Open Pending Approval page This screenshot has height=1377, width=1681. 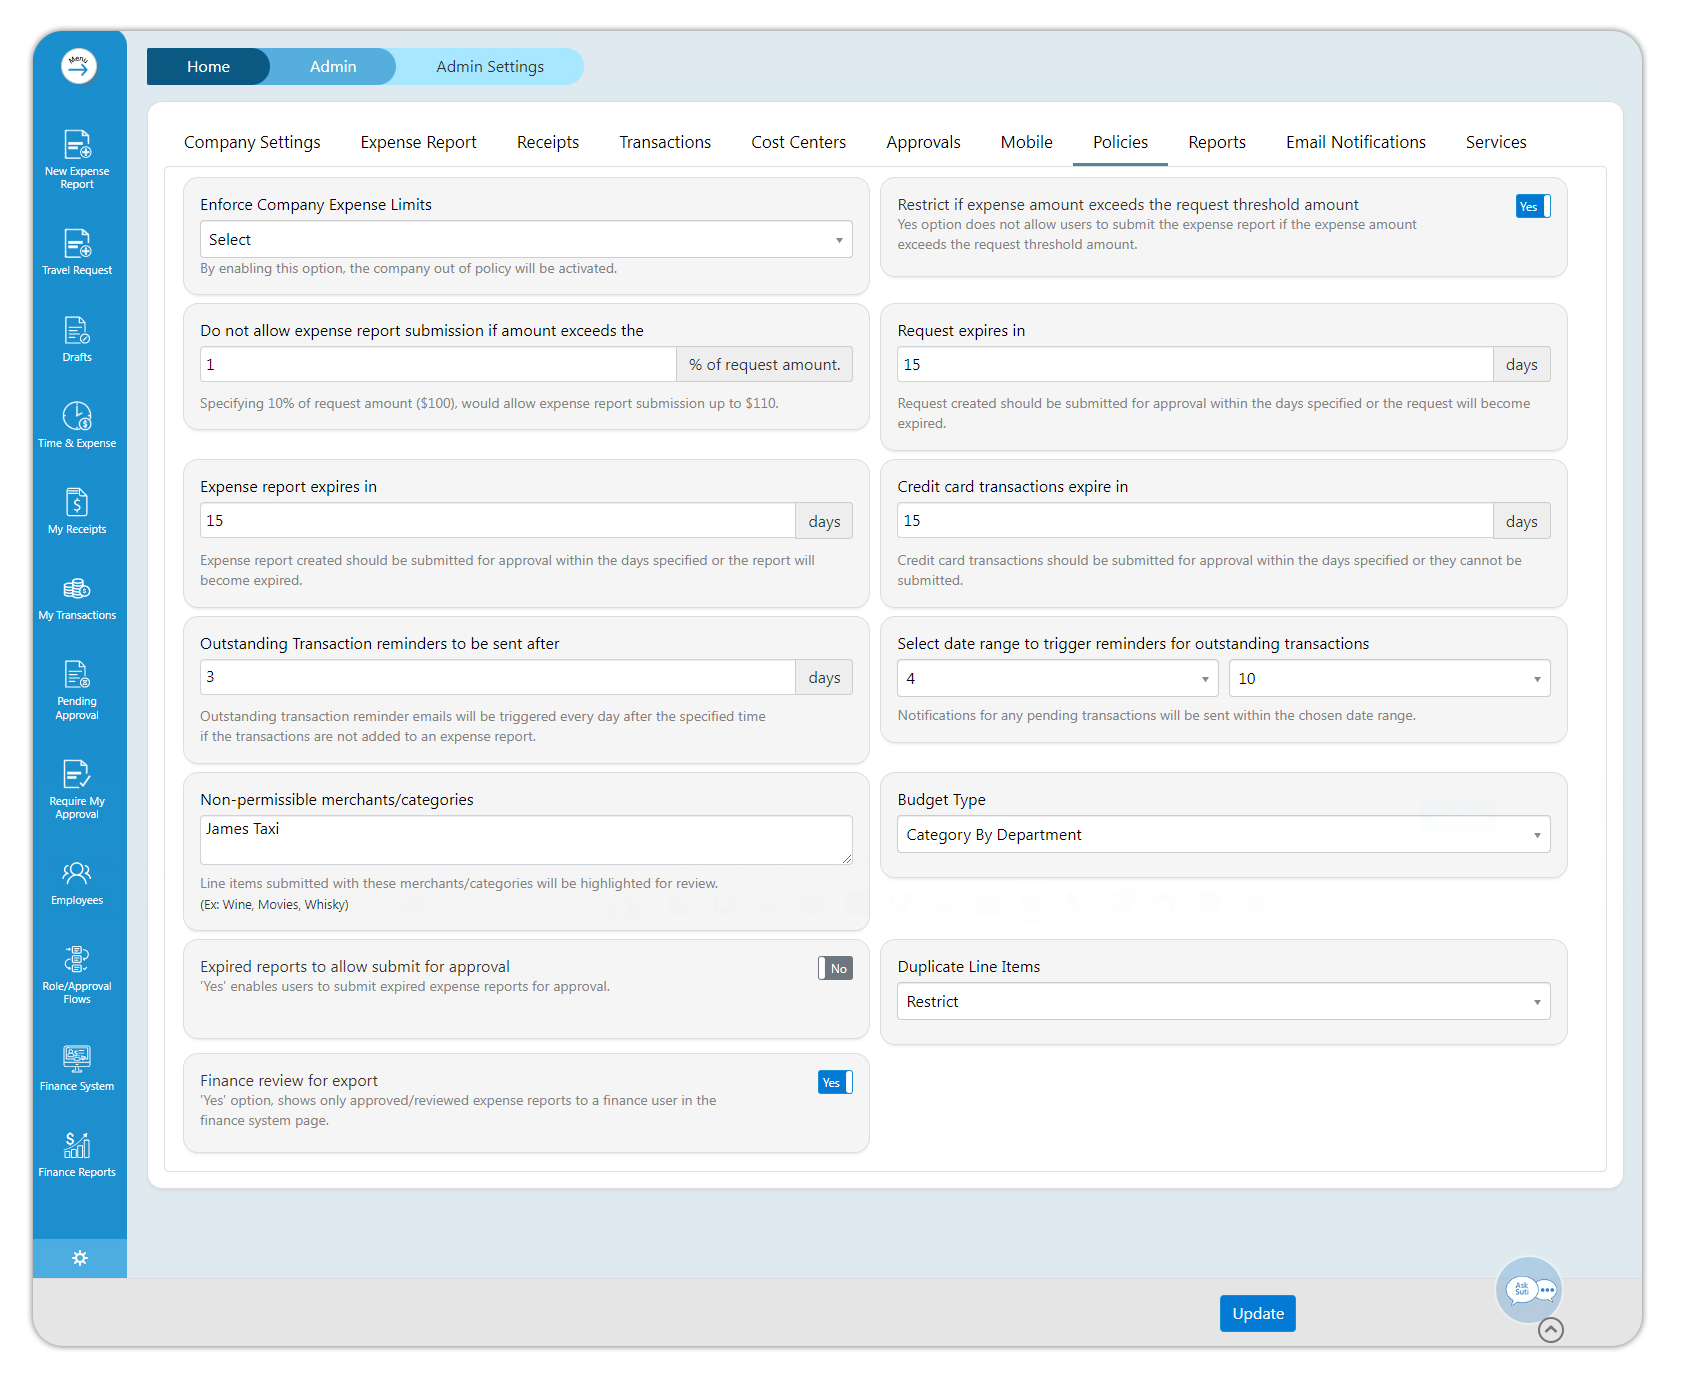[x=77, y=690]
